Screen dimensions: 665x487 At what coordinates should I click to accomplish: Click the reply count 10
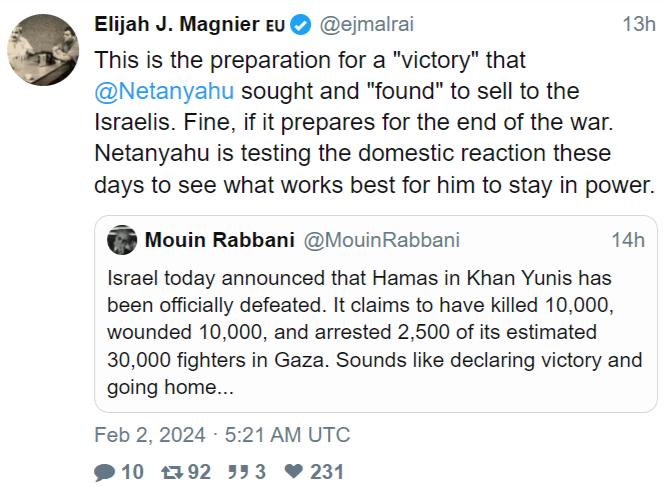(x=133, y=471)
